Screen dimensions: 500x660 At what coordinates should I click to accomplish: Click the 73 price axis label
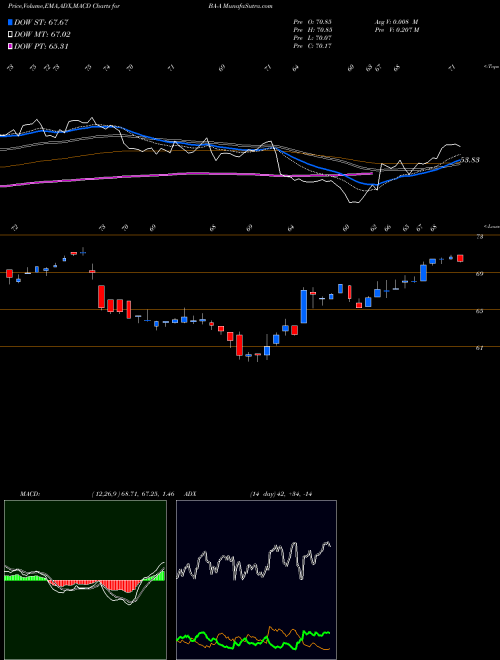coord(479,237)
